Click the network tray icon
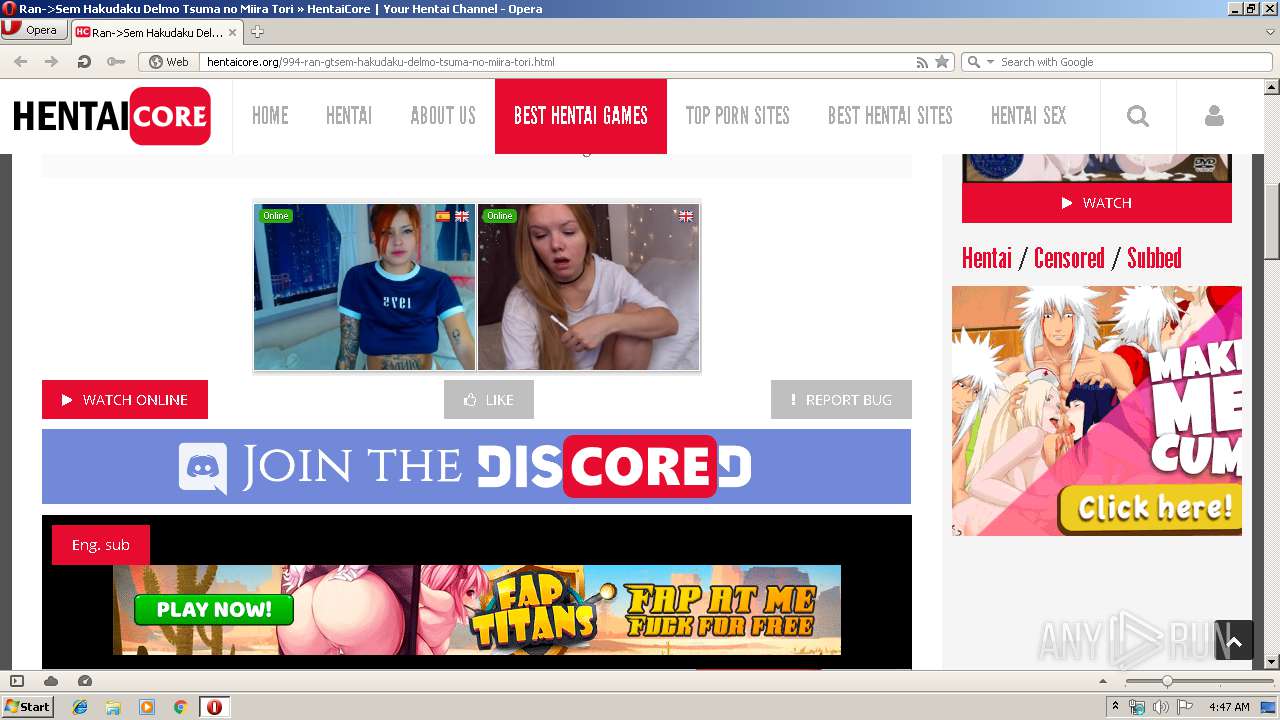The width and height of the screenshot is (1280, 720). tap(1137, 707)
